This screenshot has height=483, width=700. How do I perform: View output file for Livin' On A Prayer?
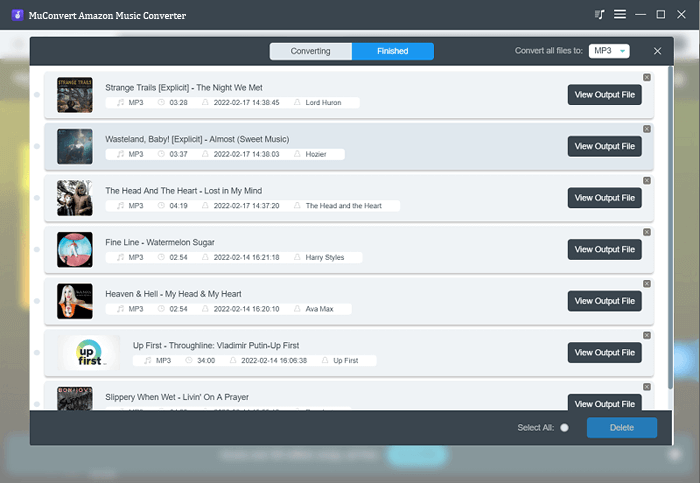[604, 403]
